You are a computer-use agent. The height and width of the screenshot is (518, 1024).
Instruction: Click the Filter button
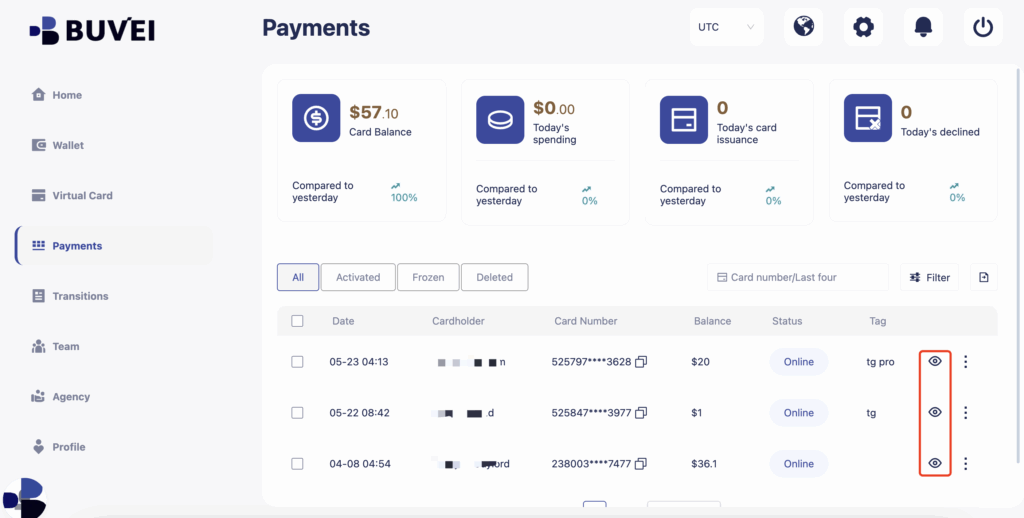click(929, 277)
